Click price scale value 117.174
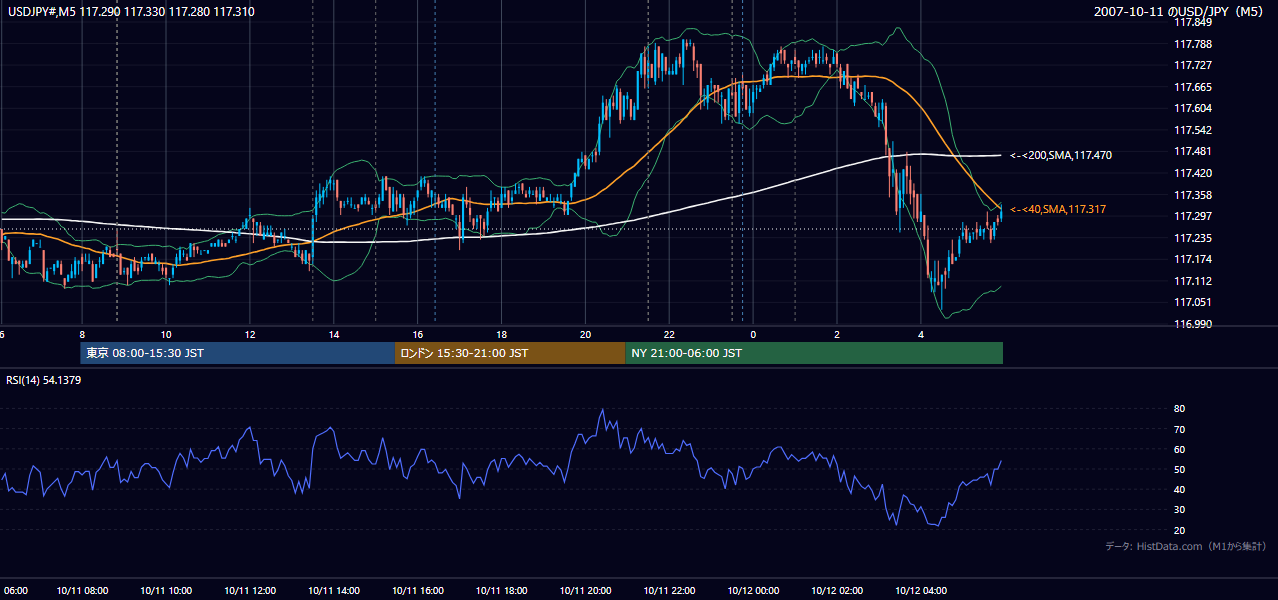 pyautogui.click(x=1191, y=259)
